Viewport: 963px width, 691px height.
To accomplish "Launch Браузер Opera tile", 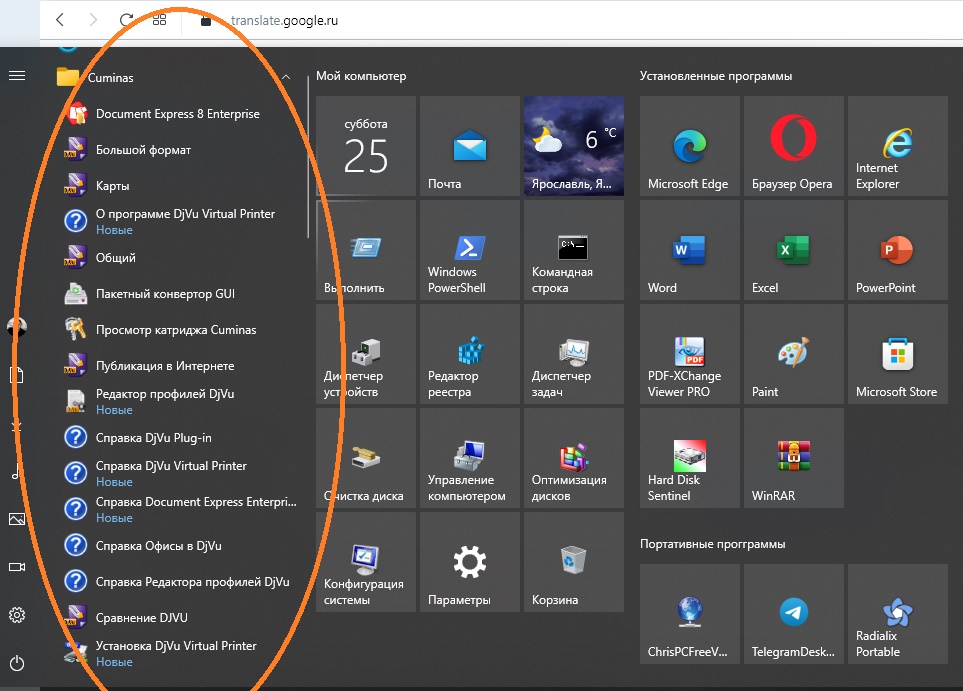I will pos(793,146).
